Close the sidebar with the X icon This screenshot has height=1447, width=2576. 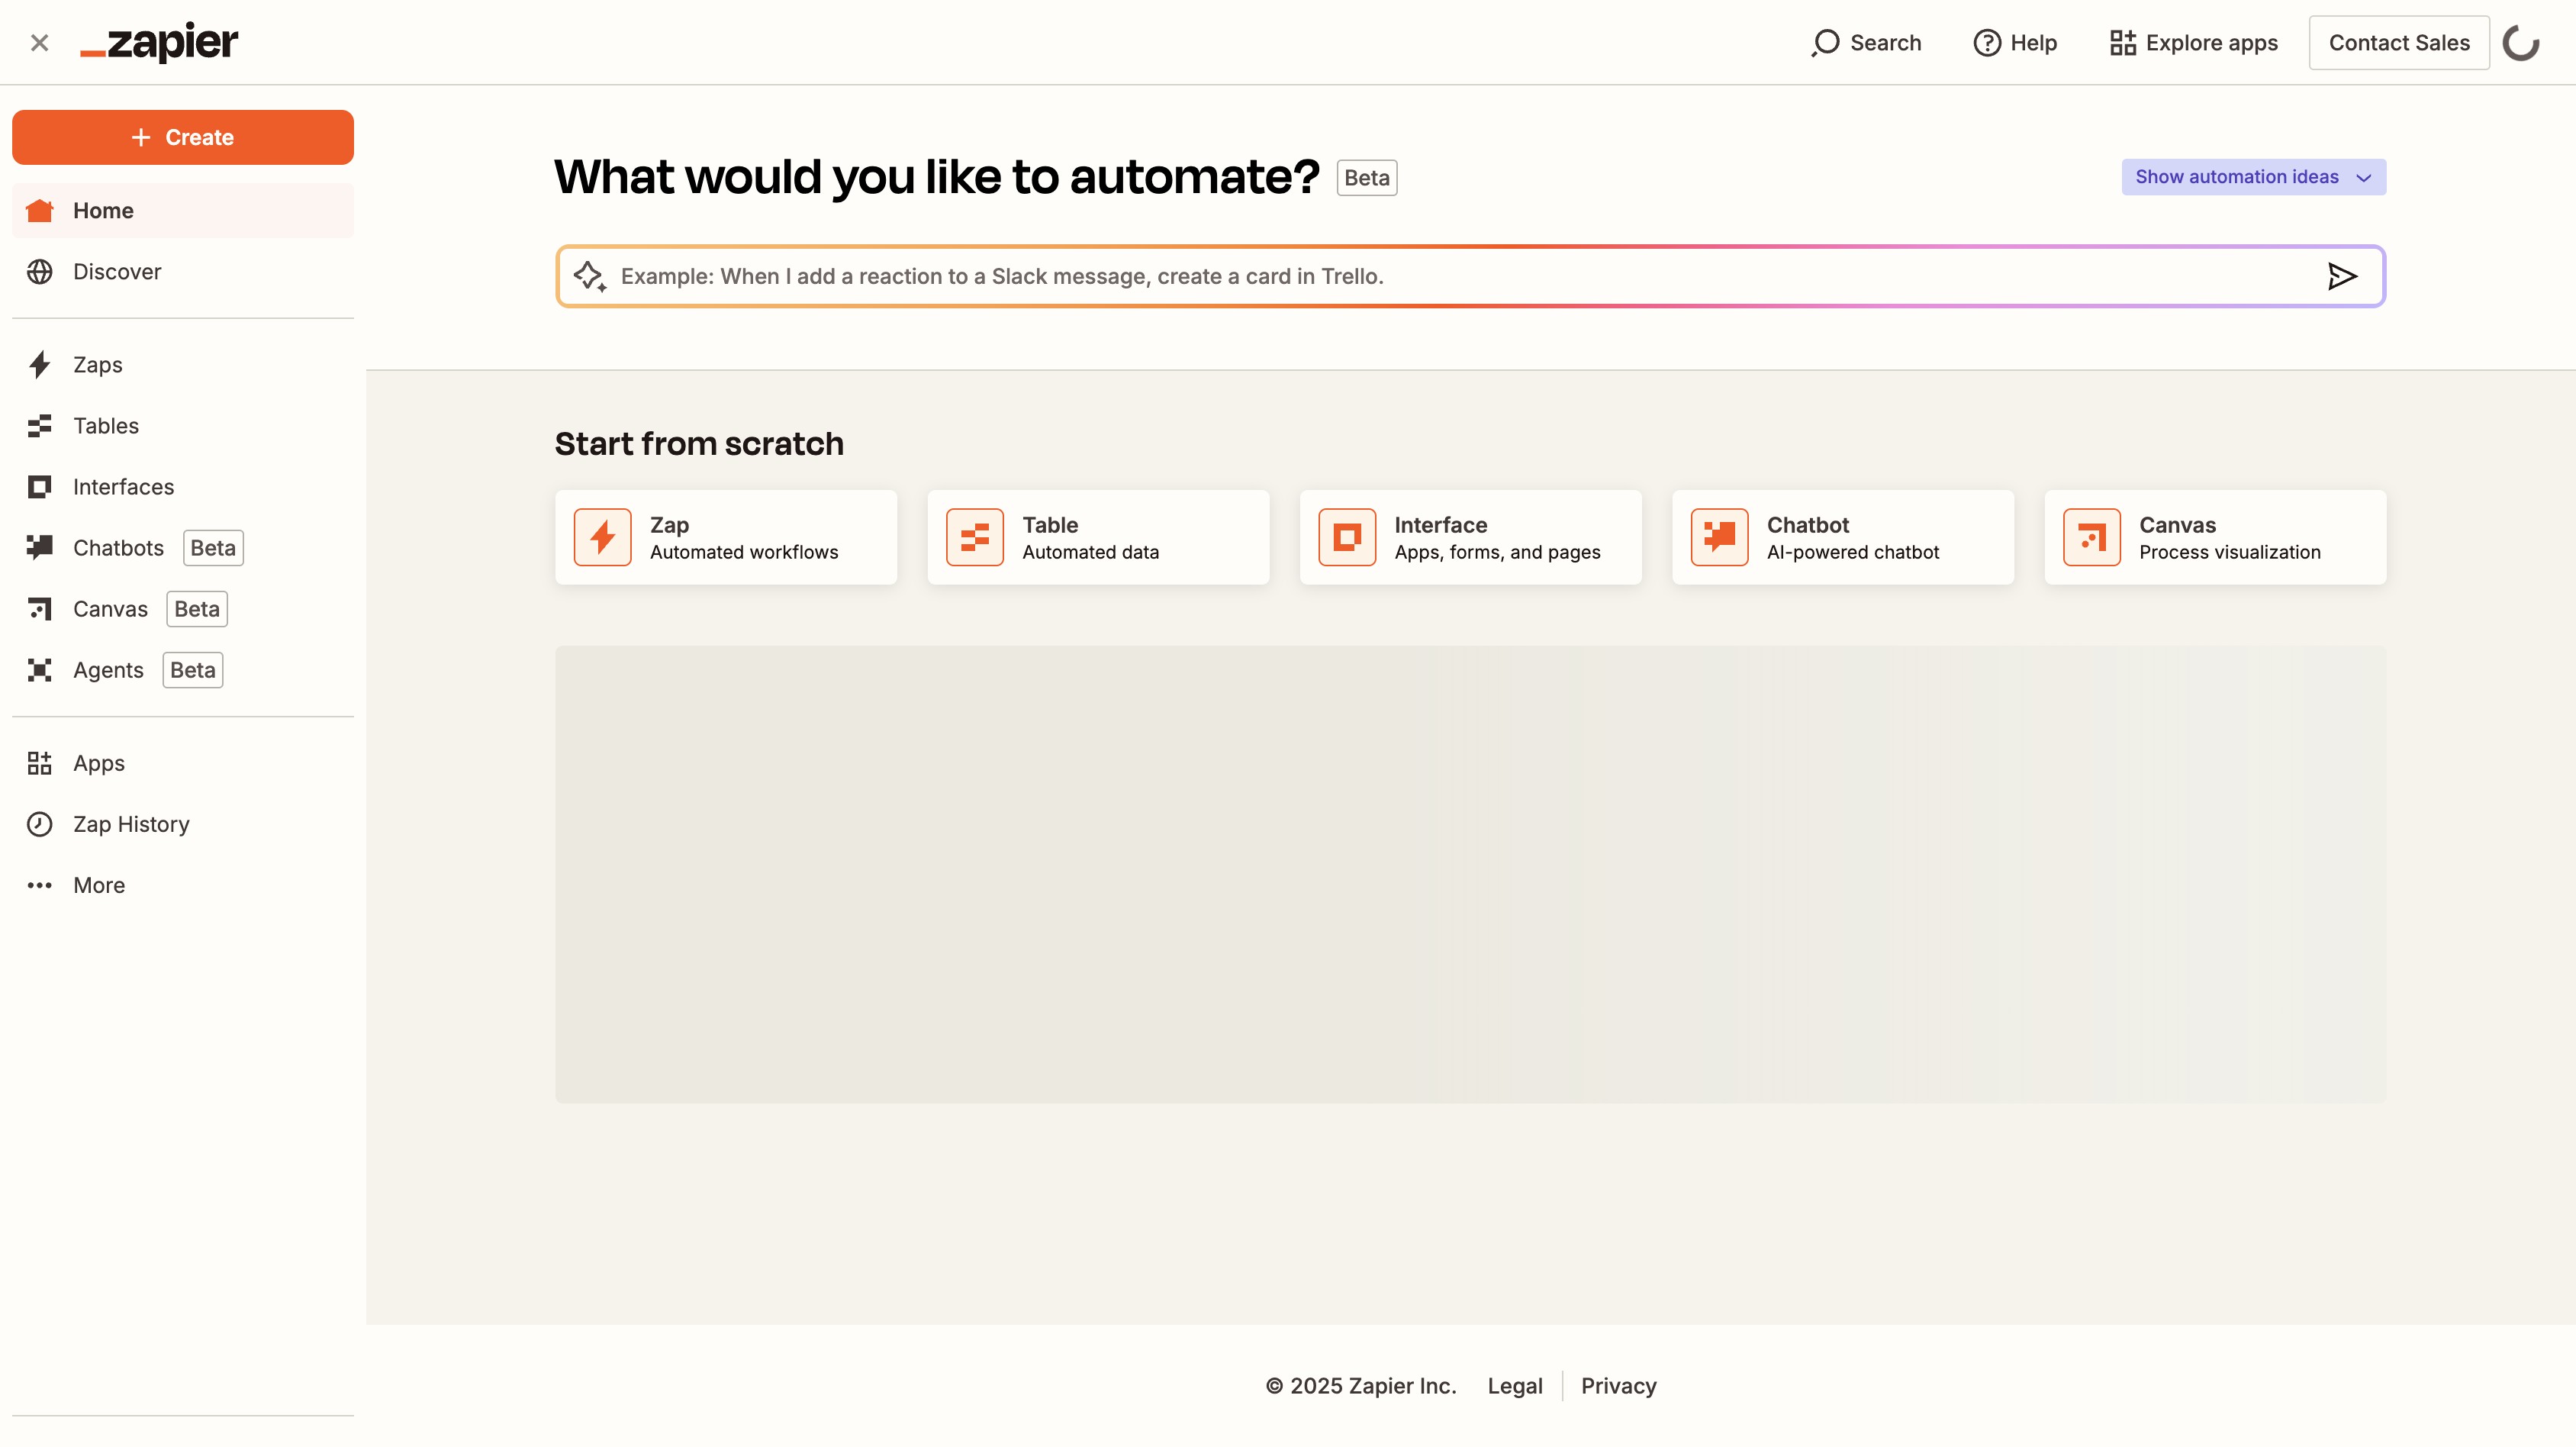pos(39,42)
